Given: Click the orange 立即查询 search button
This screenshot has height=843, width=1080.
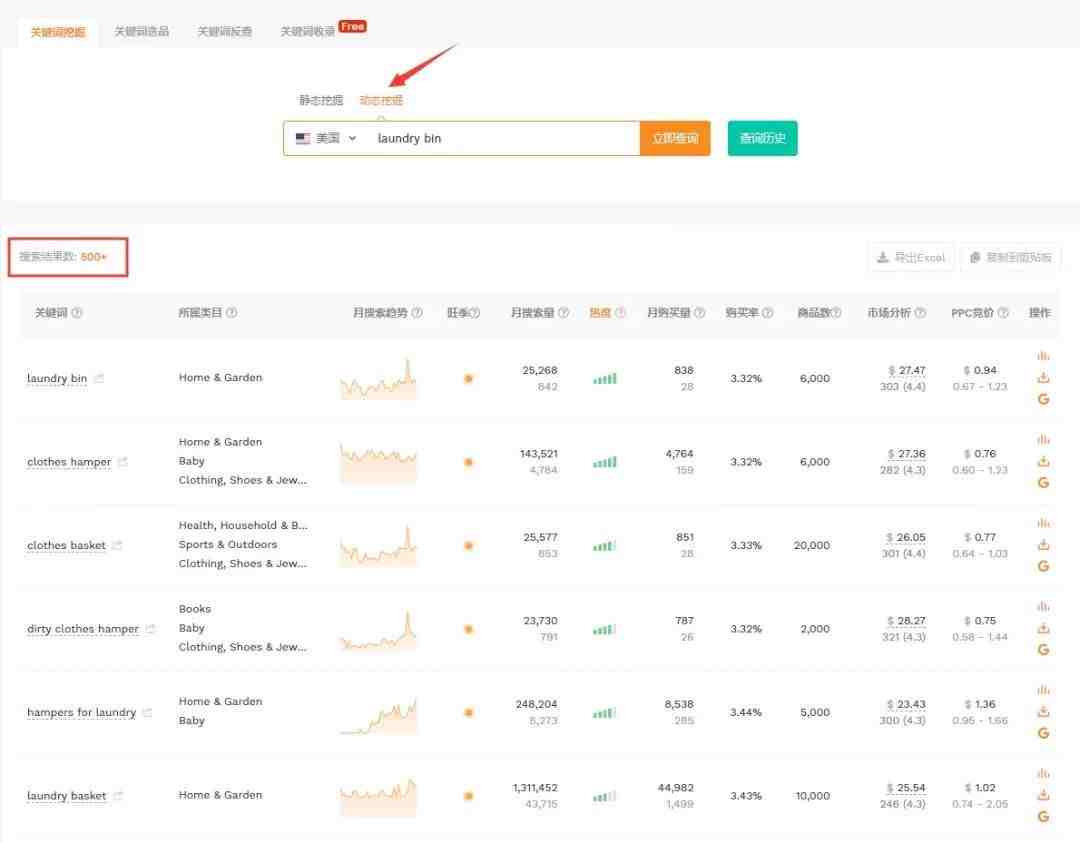Looking at the screenshot, I should coord(675,139).
